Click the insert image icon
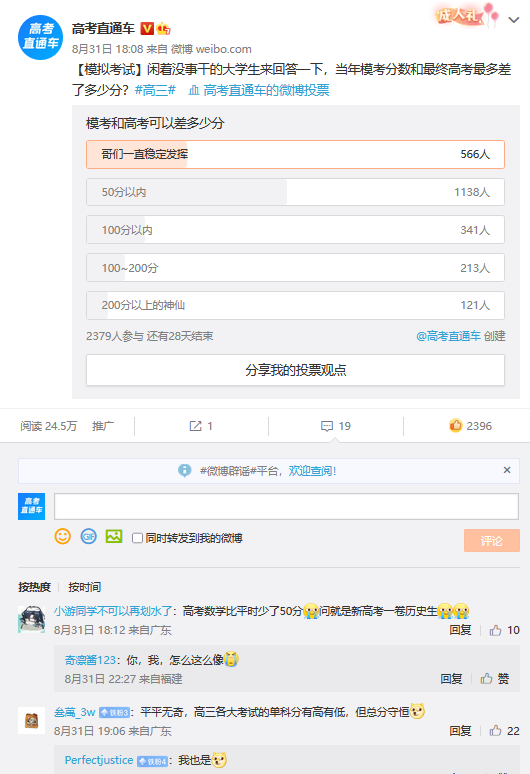 pyautogui.click(x=114, y=536)
